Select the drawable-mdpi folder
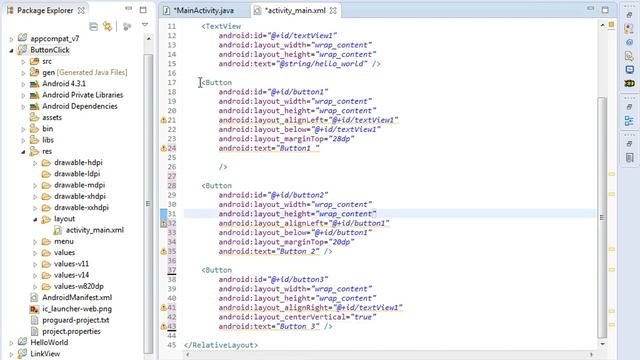 pos(73,185)
